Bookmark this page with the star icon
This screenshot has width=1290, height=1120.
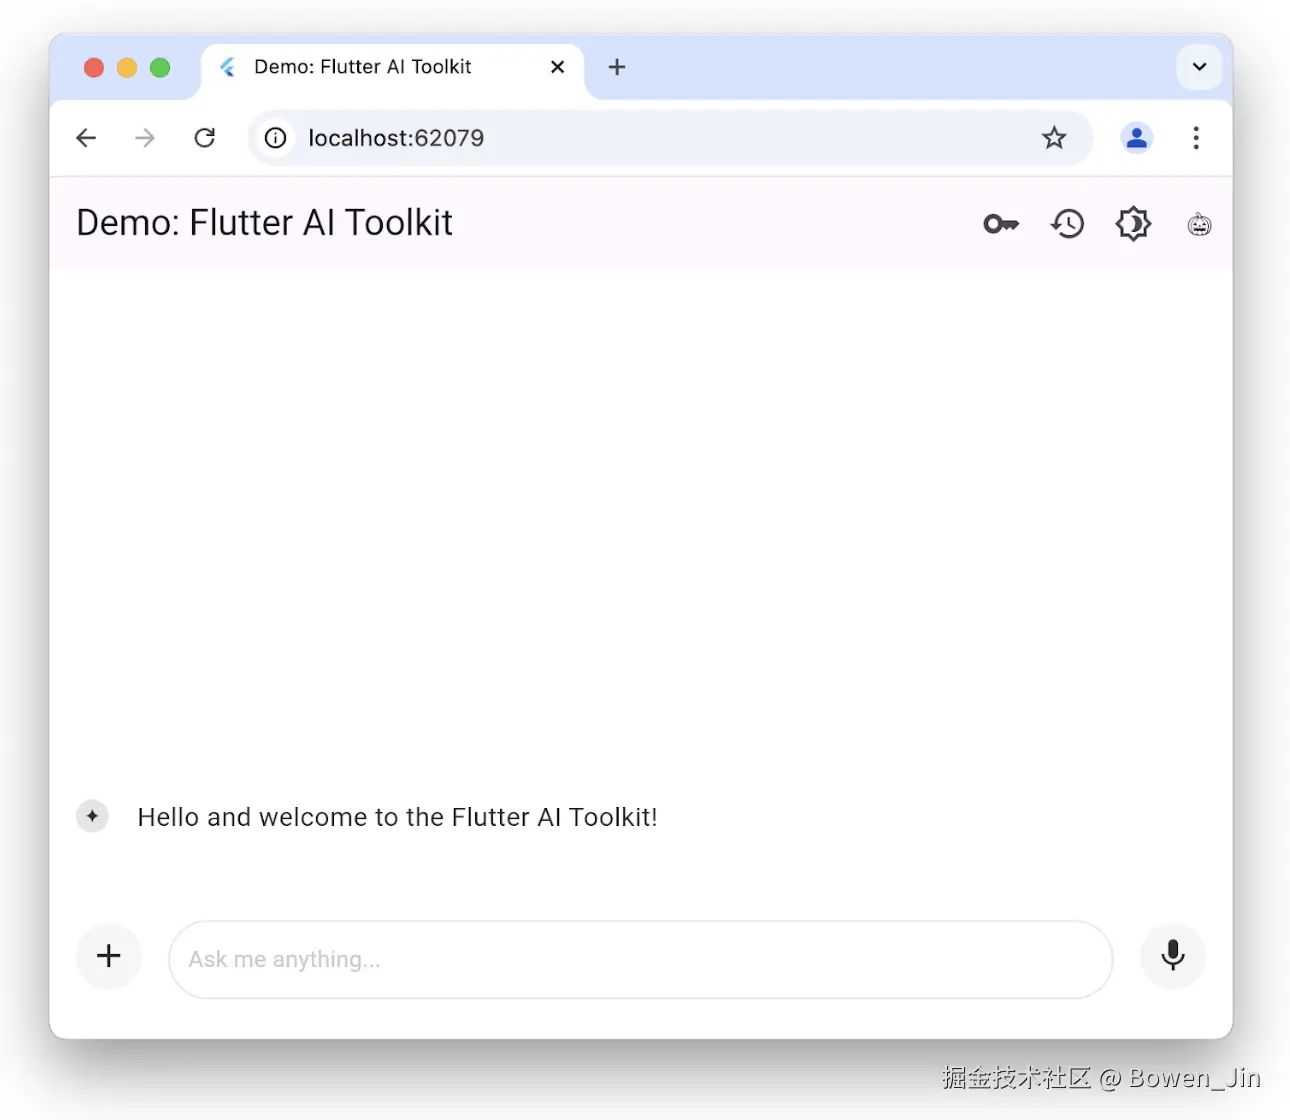[x=1054, y=138]
